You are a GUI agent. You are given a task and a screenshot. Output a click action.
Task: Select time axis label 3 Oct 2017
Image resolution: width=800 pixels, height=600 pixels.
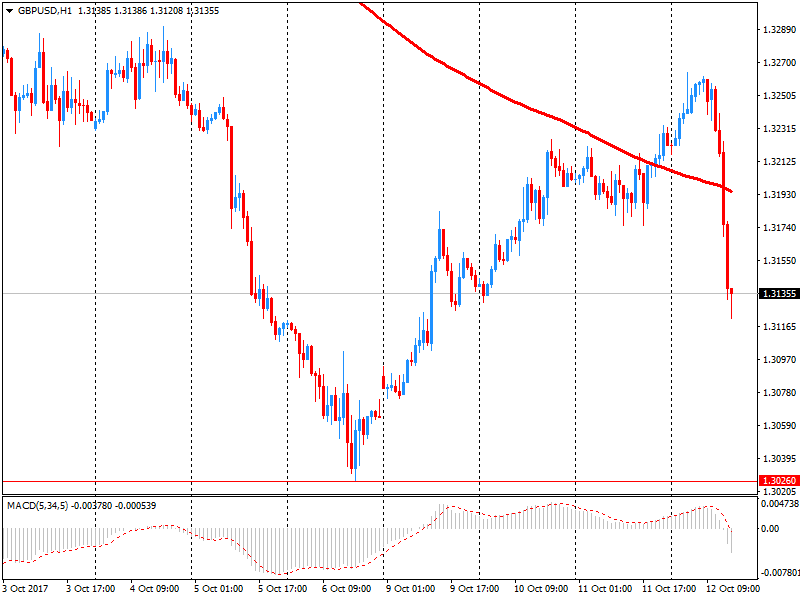point(26,588)
